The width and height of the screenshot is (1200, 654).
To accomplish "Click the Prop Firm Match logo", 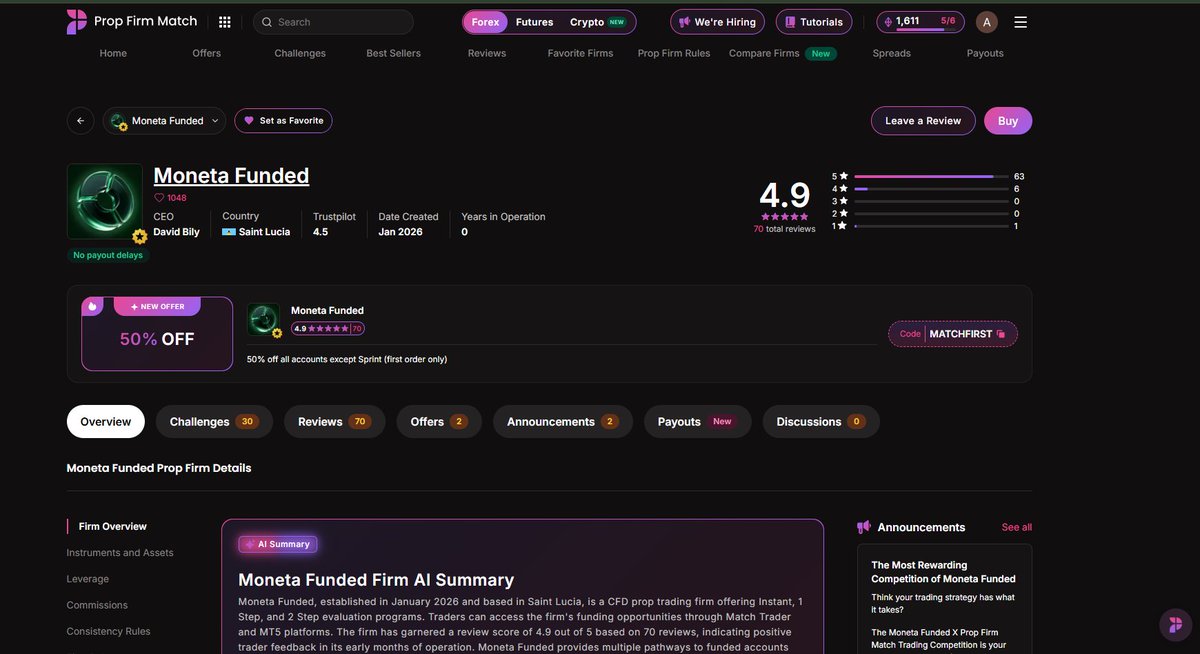I will [x=132, y=22].
